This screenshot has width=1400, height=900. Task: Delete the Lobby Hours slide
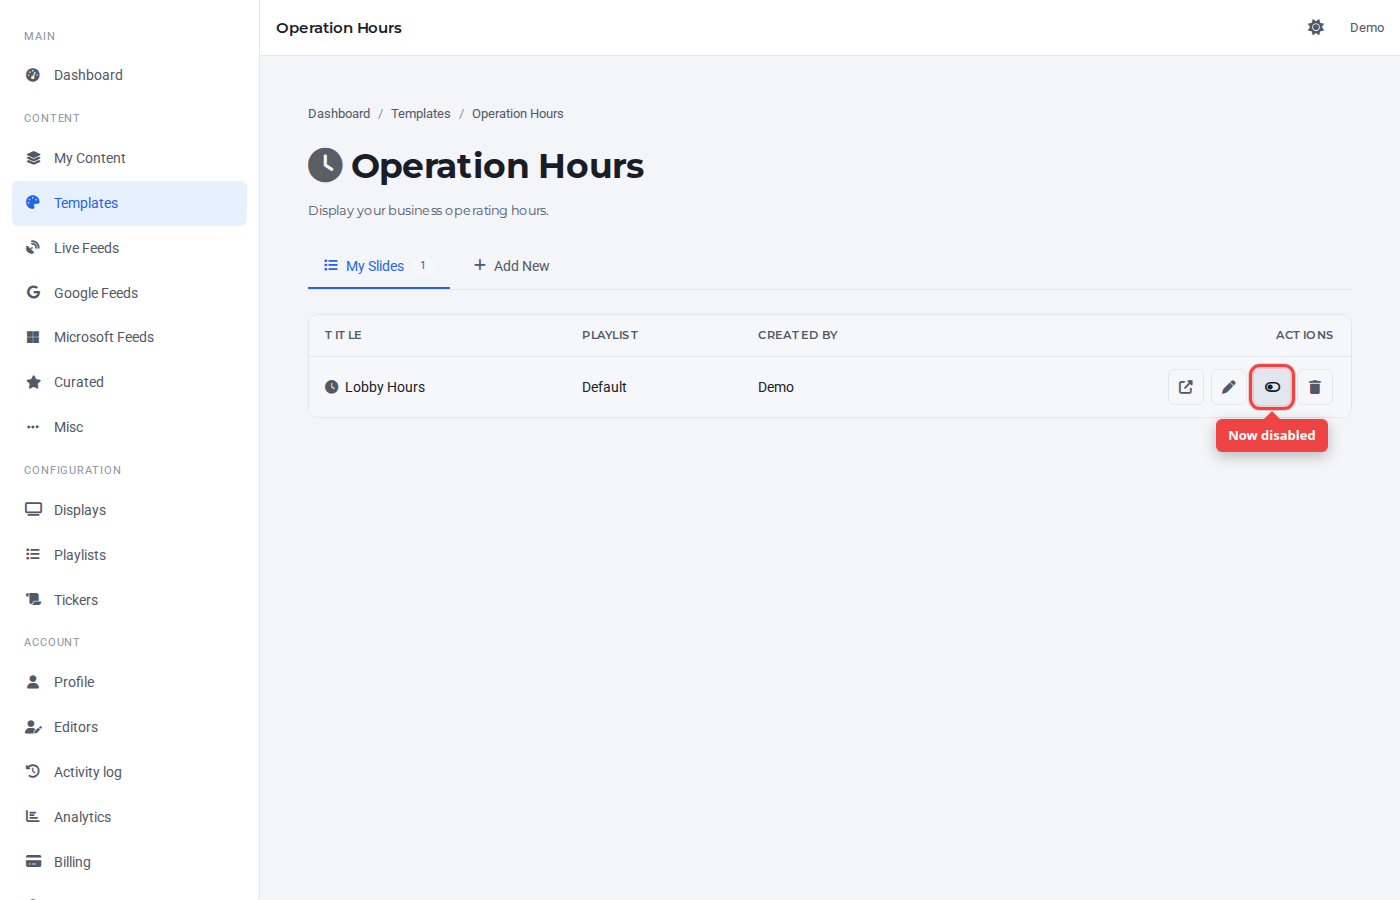[x=1315, y=387]
